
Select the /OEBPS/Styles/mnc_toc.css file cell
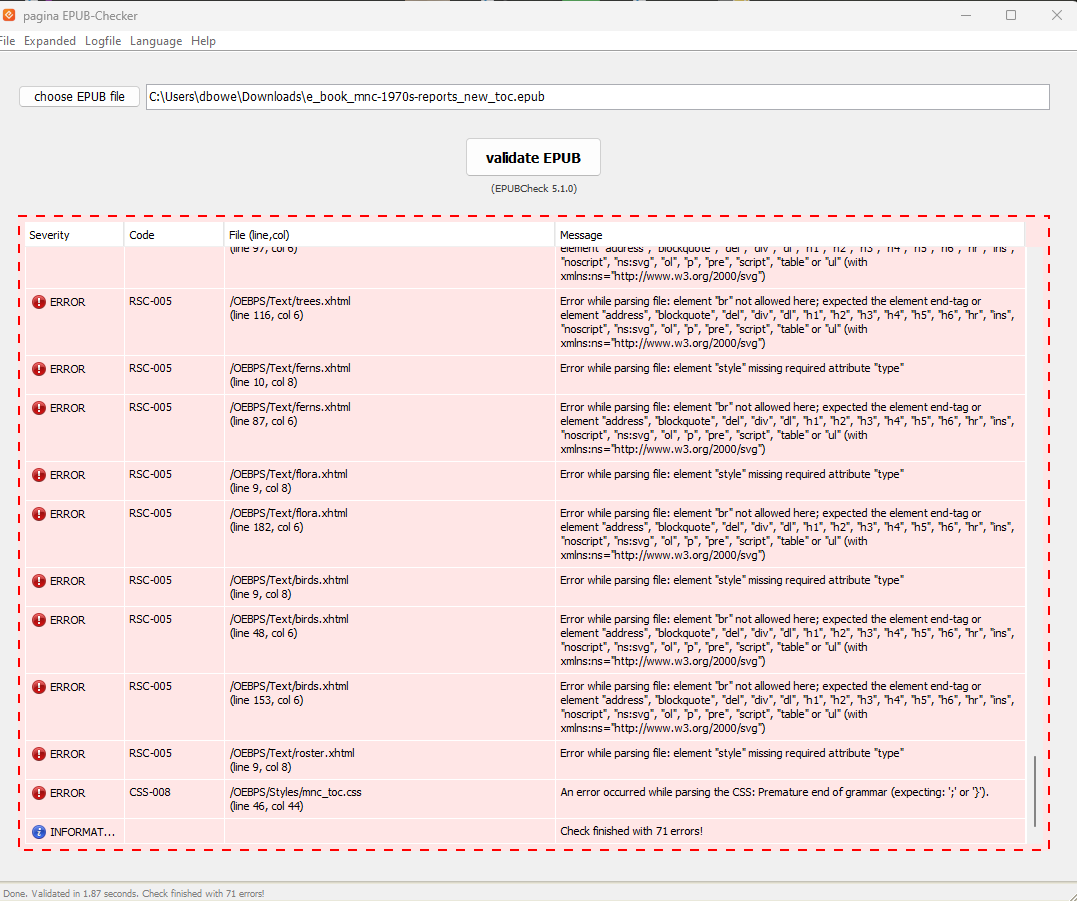coord(389,799)
